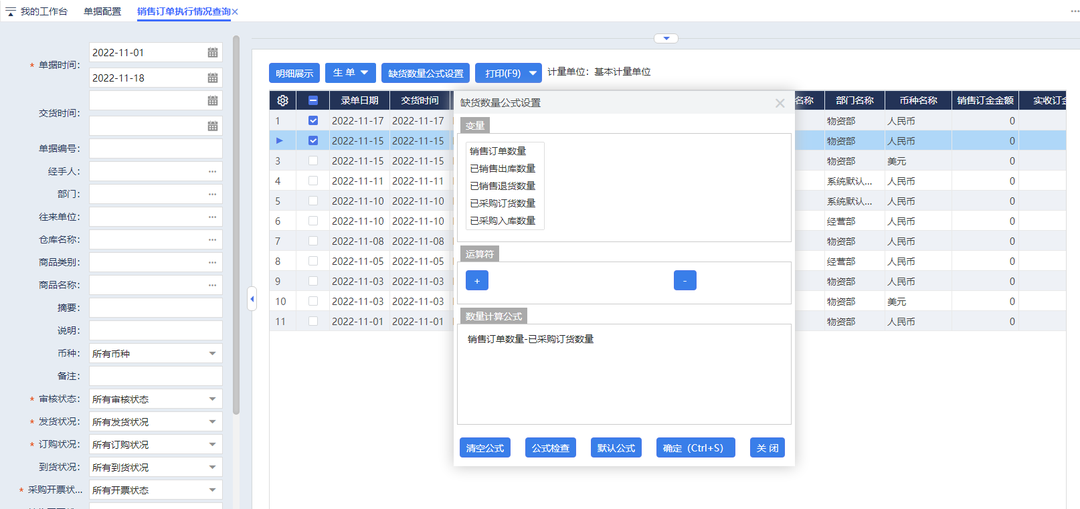
Task: Click the ellipsis icon in 仓库名称 field
Action: tap(212, 240)
